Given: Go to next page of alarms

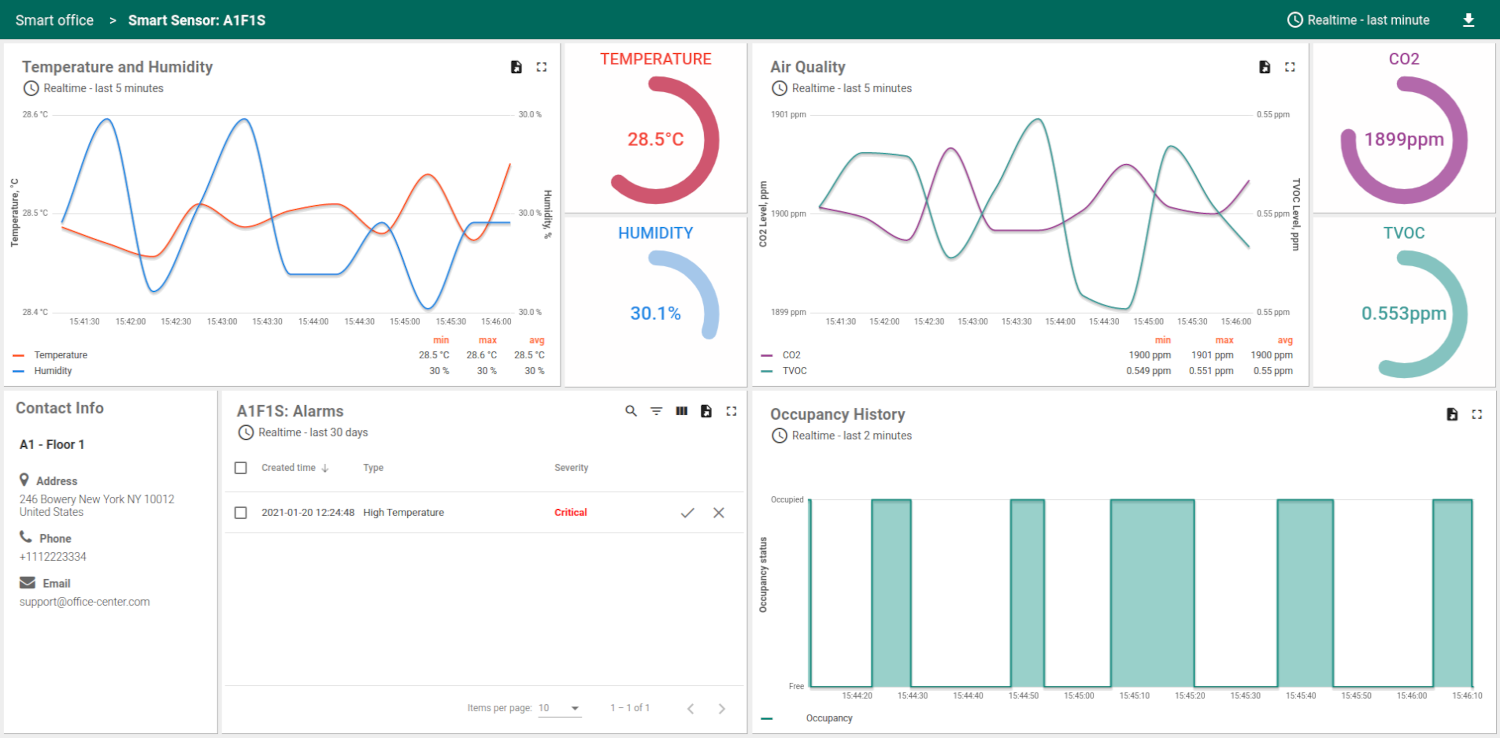Looking at the screenshot, I should [x=722, y=707].
